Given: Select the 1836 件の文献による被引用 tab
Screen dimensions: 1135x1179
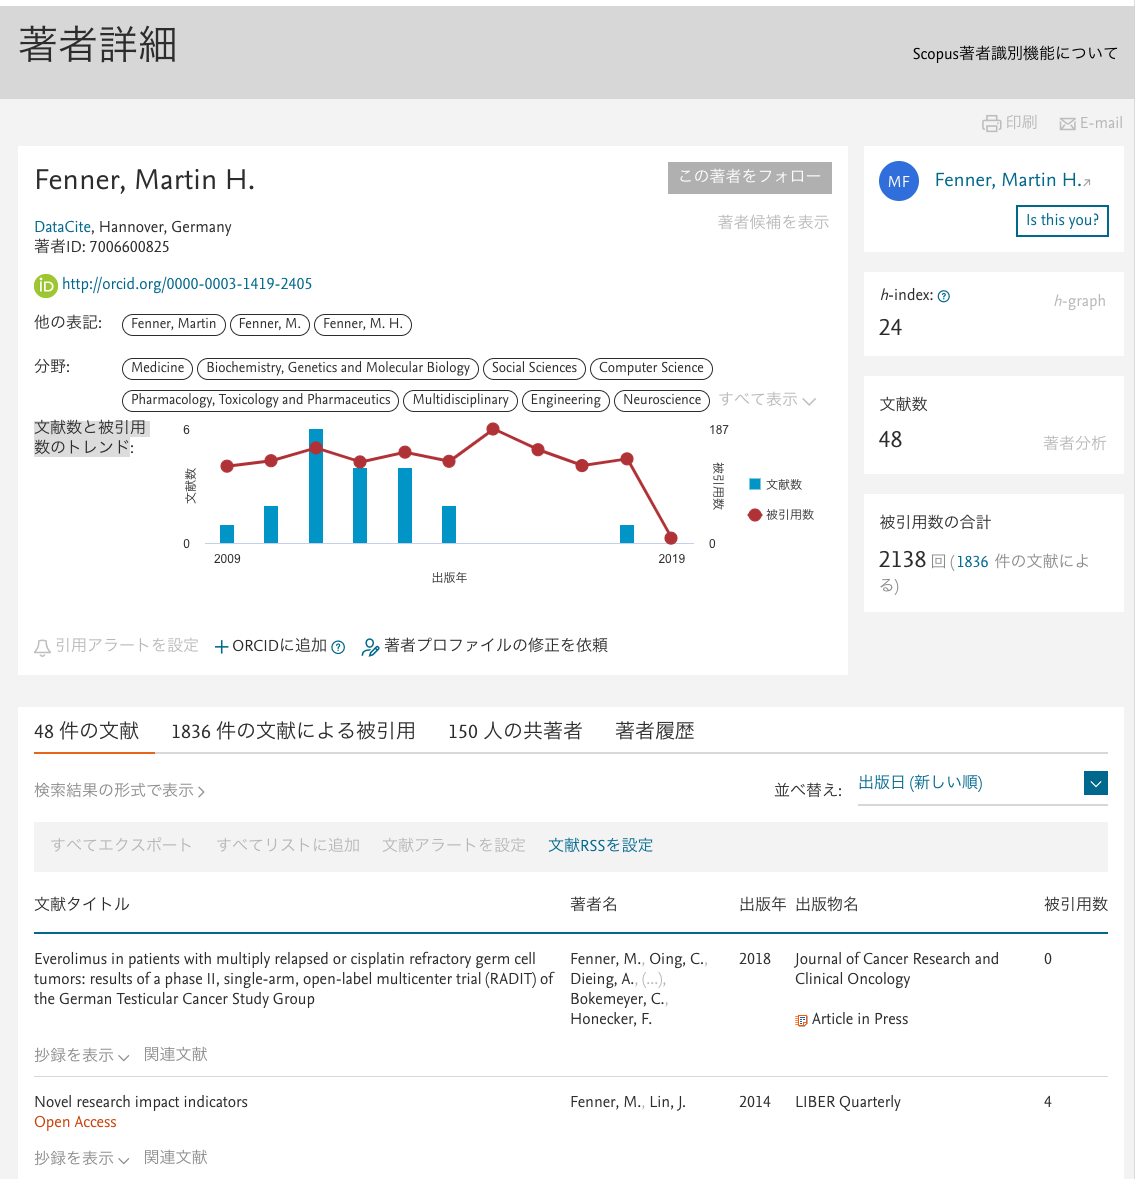Looking at the screenshot, I should pos(293,731).
